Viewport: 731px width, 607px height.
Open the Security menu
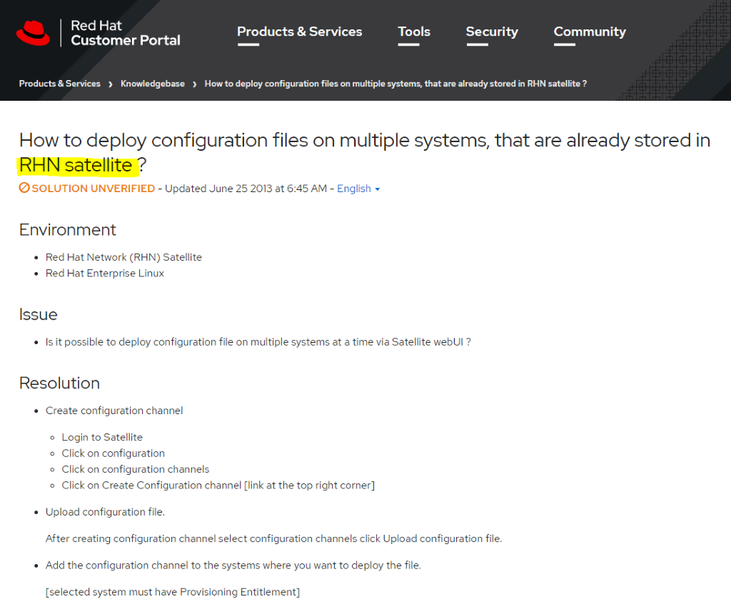492,32
